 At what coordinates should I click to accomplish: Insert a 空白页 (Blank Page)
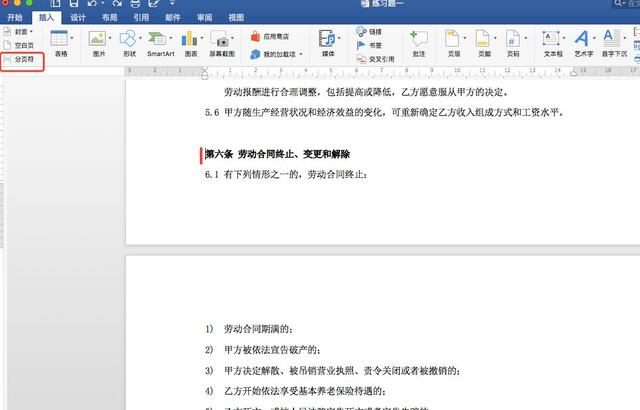pyautogui.click(x=19, y=45)
